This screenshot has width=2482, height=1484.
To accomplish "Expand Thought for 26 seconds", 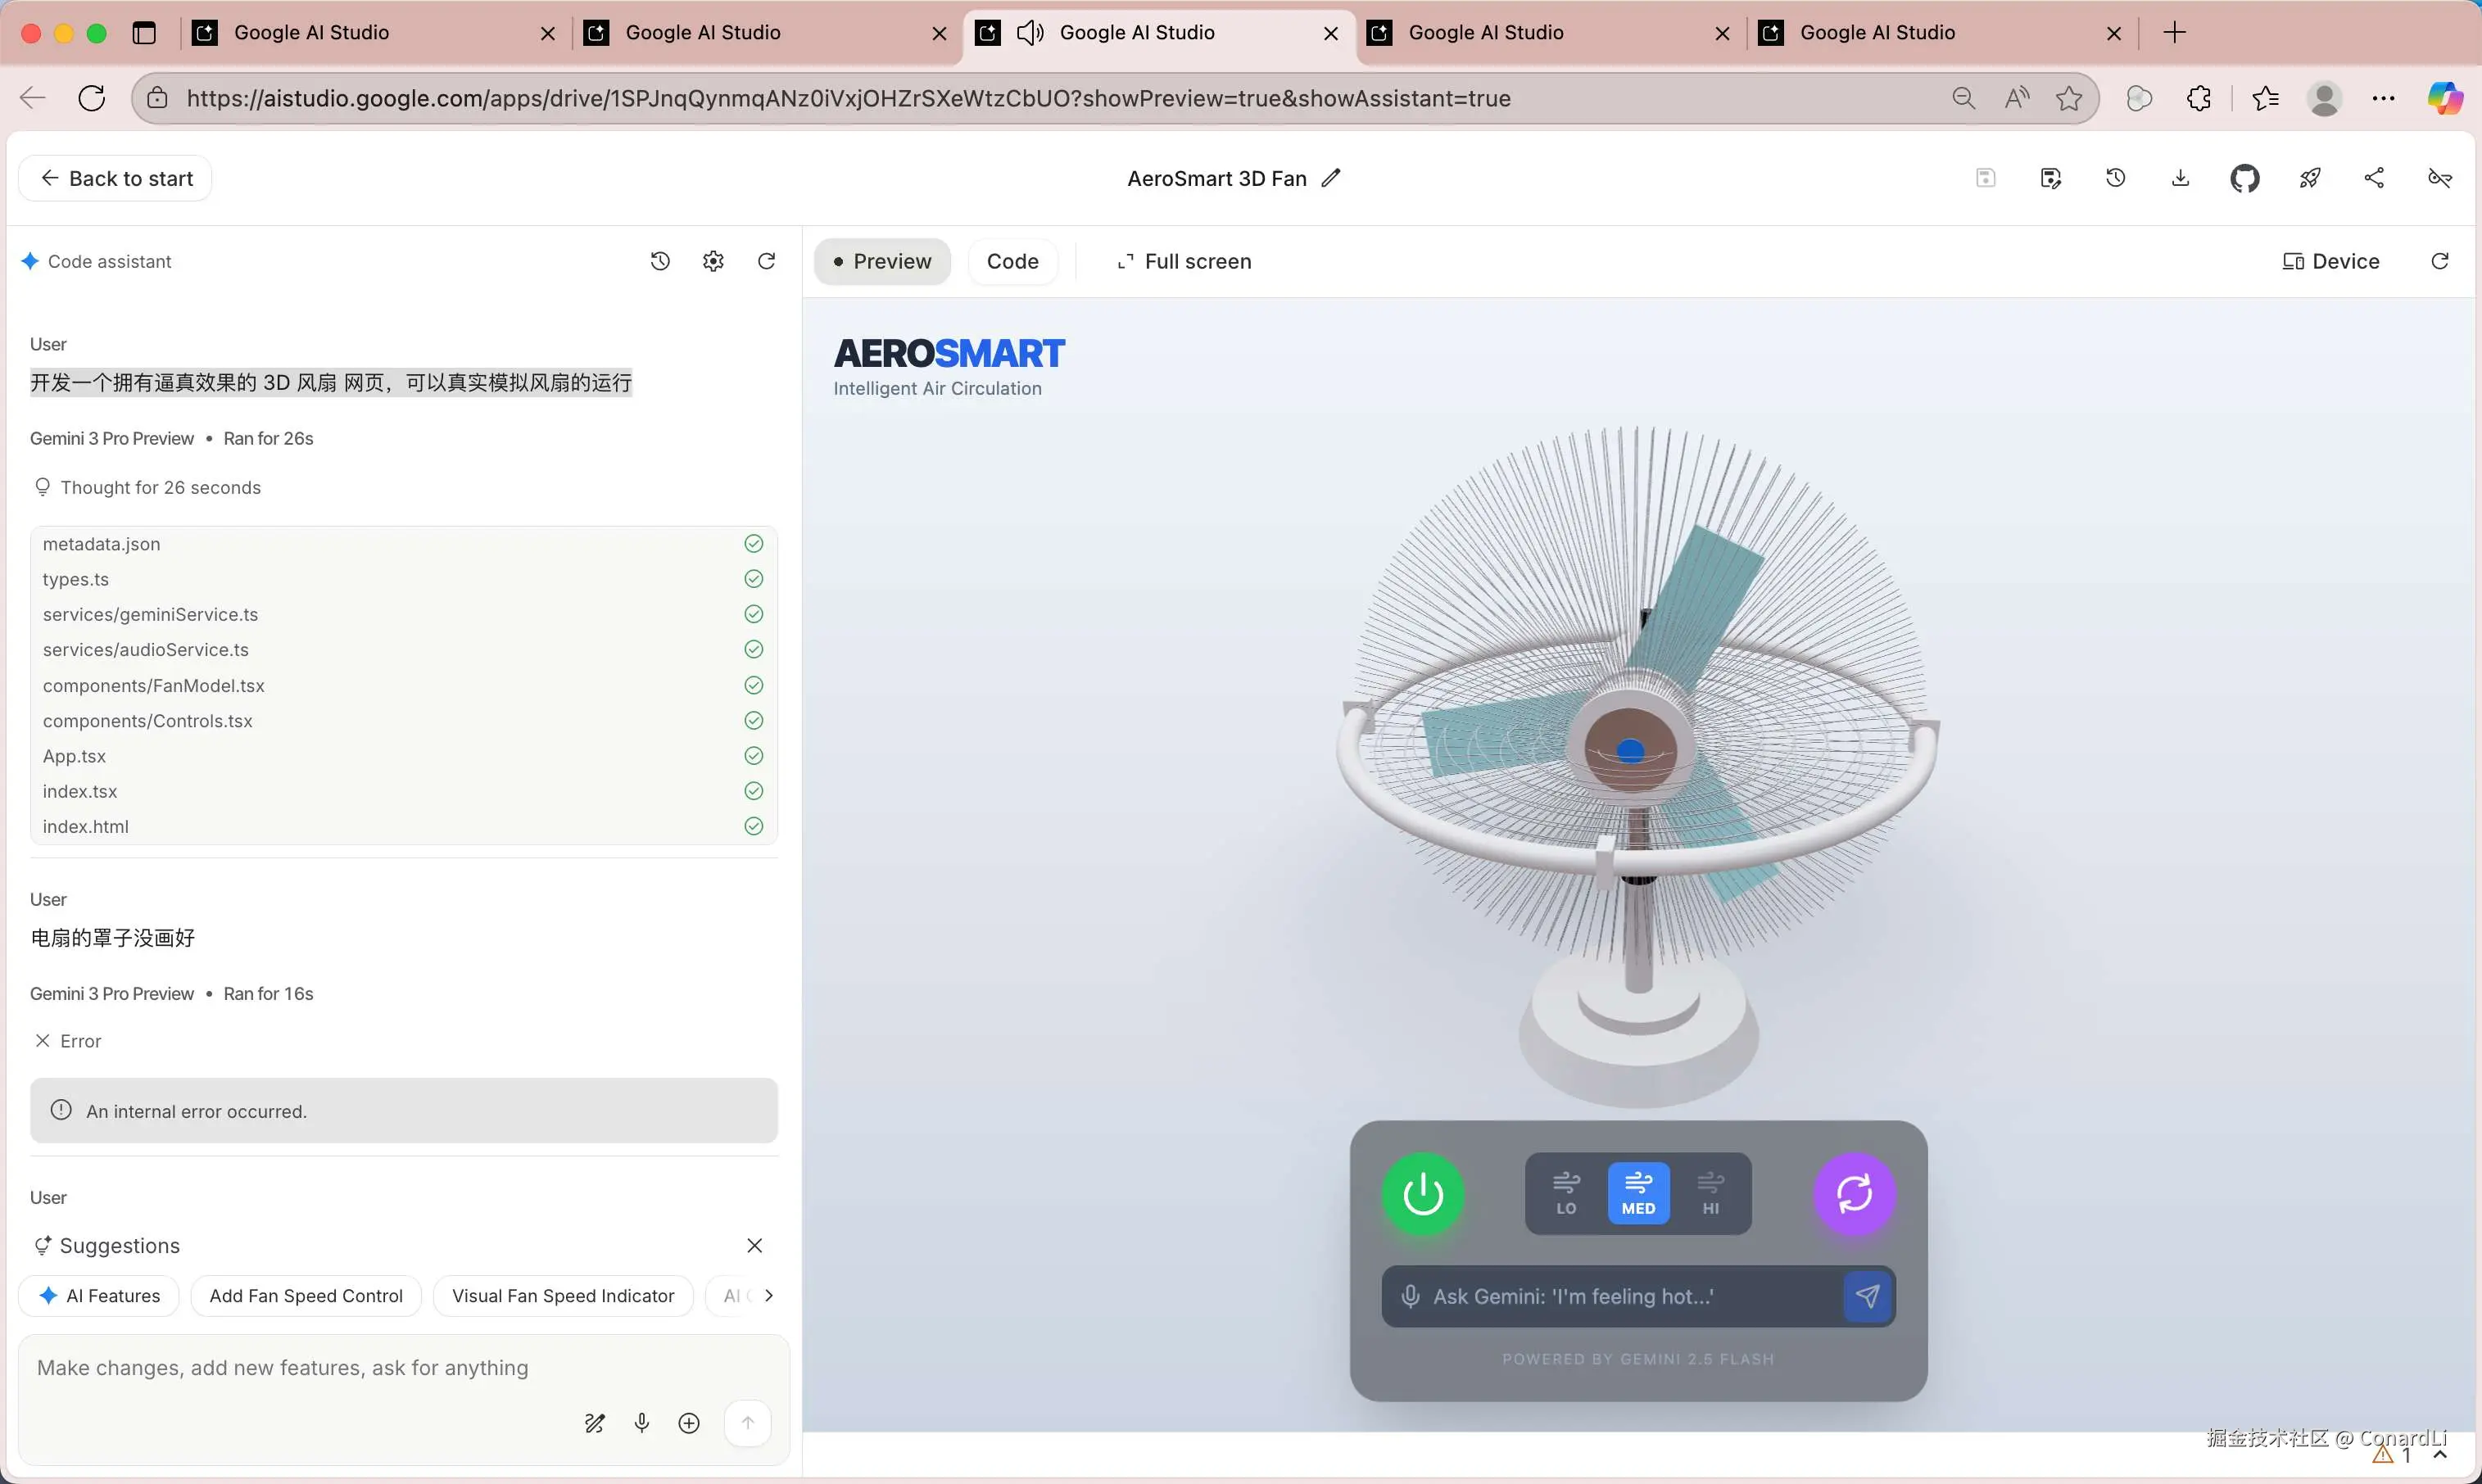I will click(160, 488).
